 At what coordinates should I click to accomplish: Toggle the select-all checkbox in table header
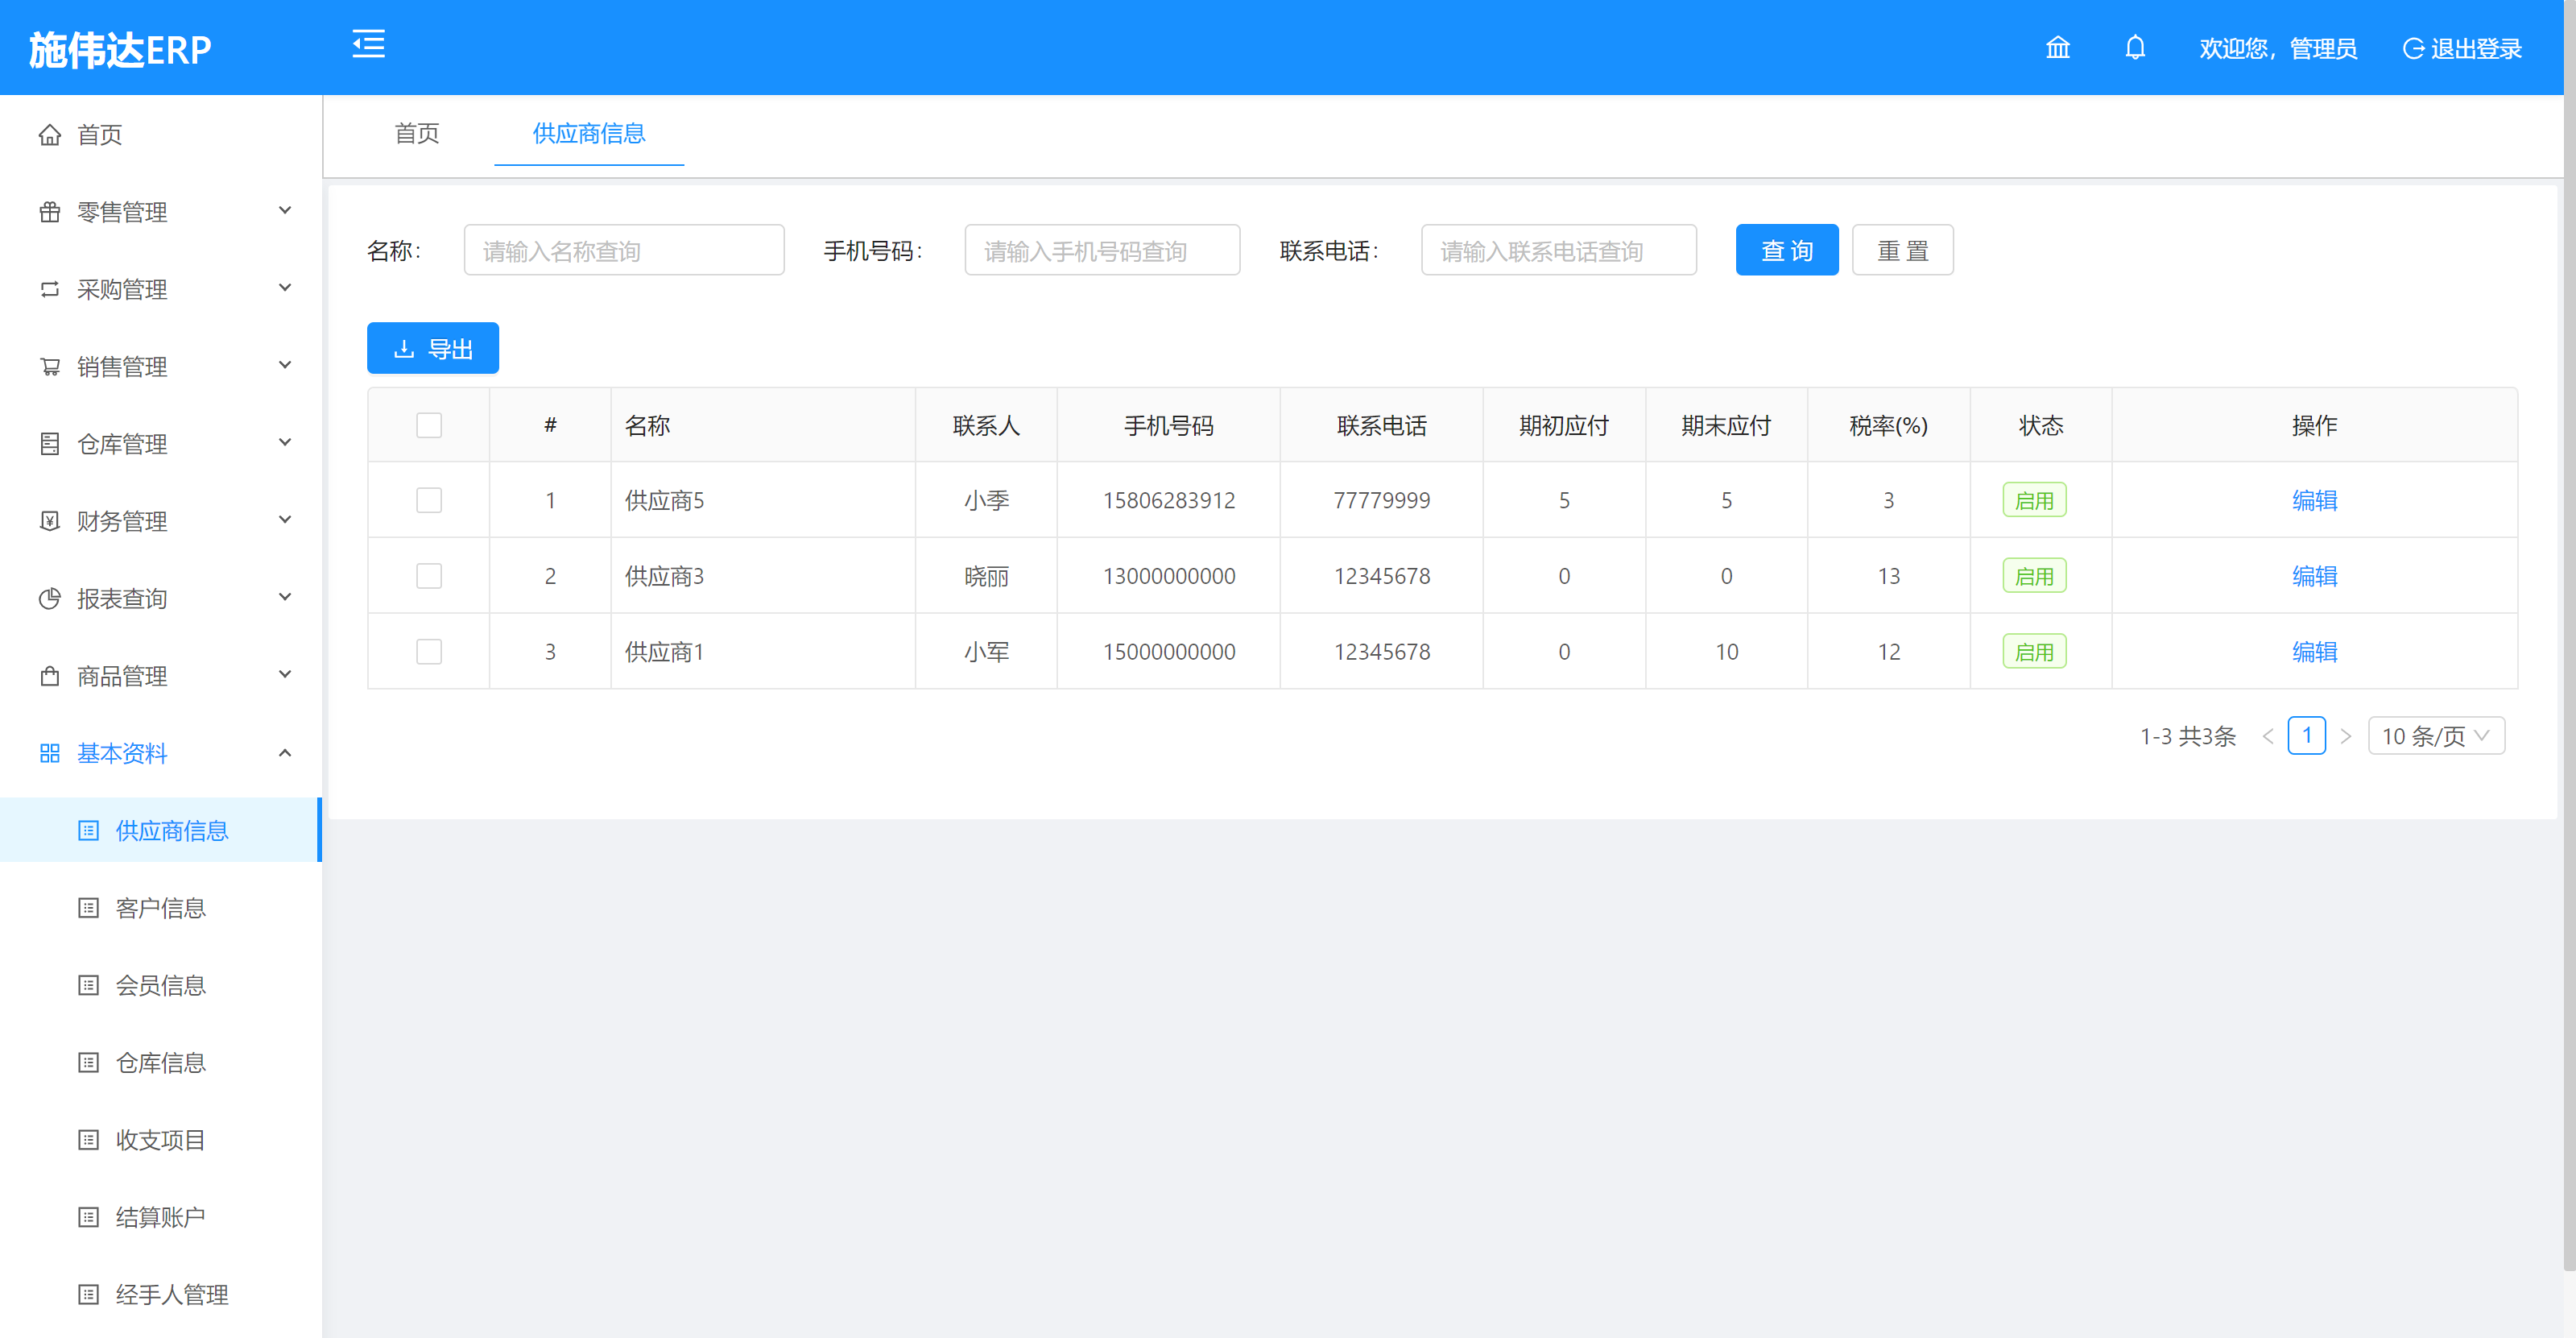point(429,426)
